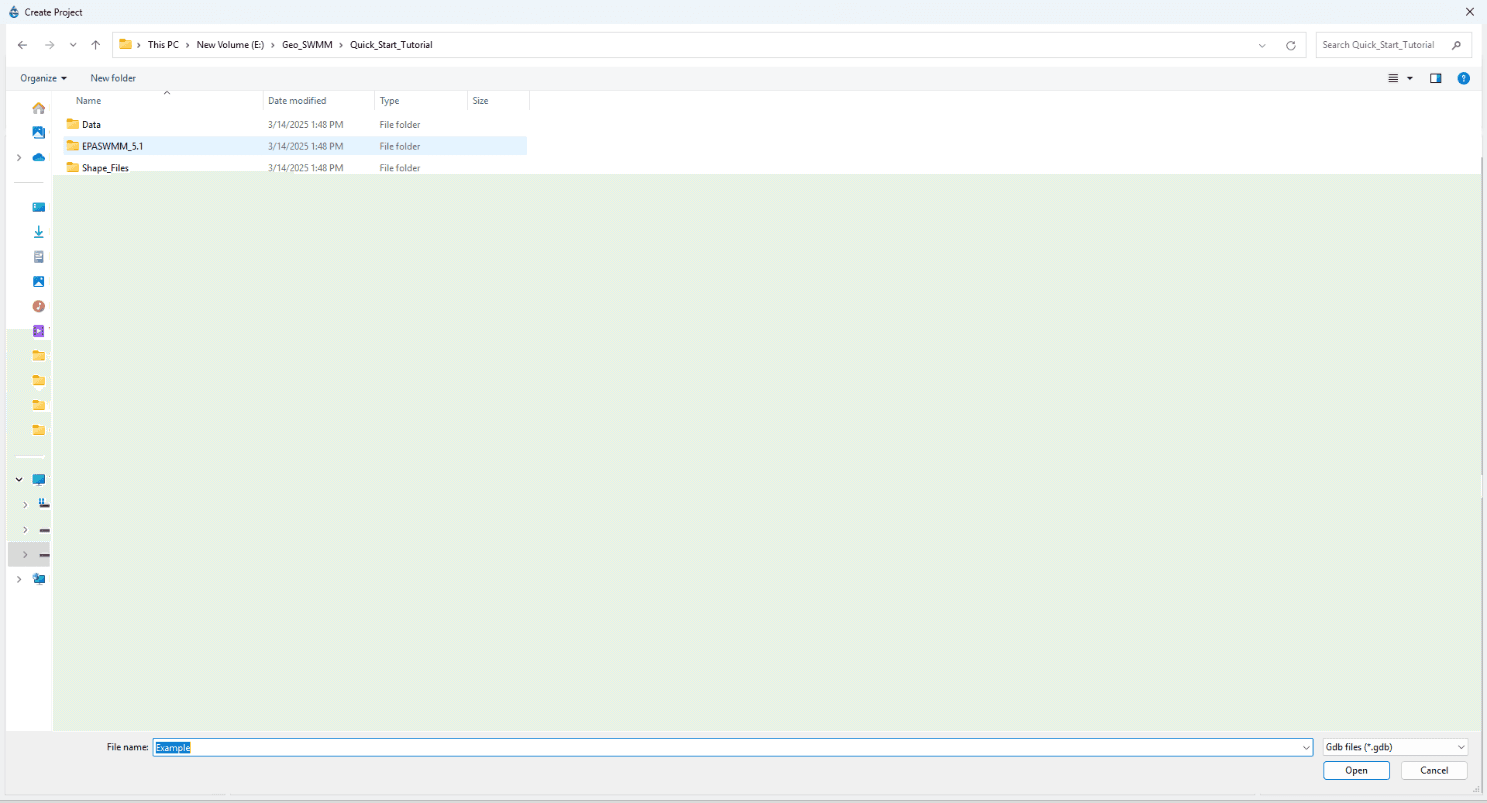
Task: Select the Downloads folder icon
Action: click(x=38, y=231)
